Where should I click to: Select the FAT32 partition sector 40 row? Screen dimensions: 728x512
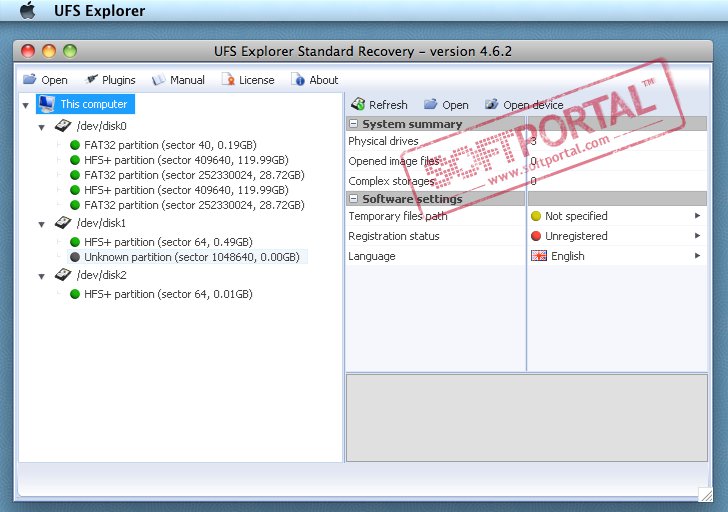(x=170, y=145)
